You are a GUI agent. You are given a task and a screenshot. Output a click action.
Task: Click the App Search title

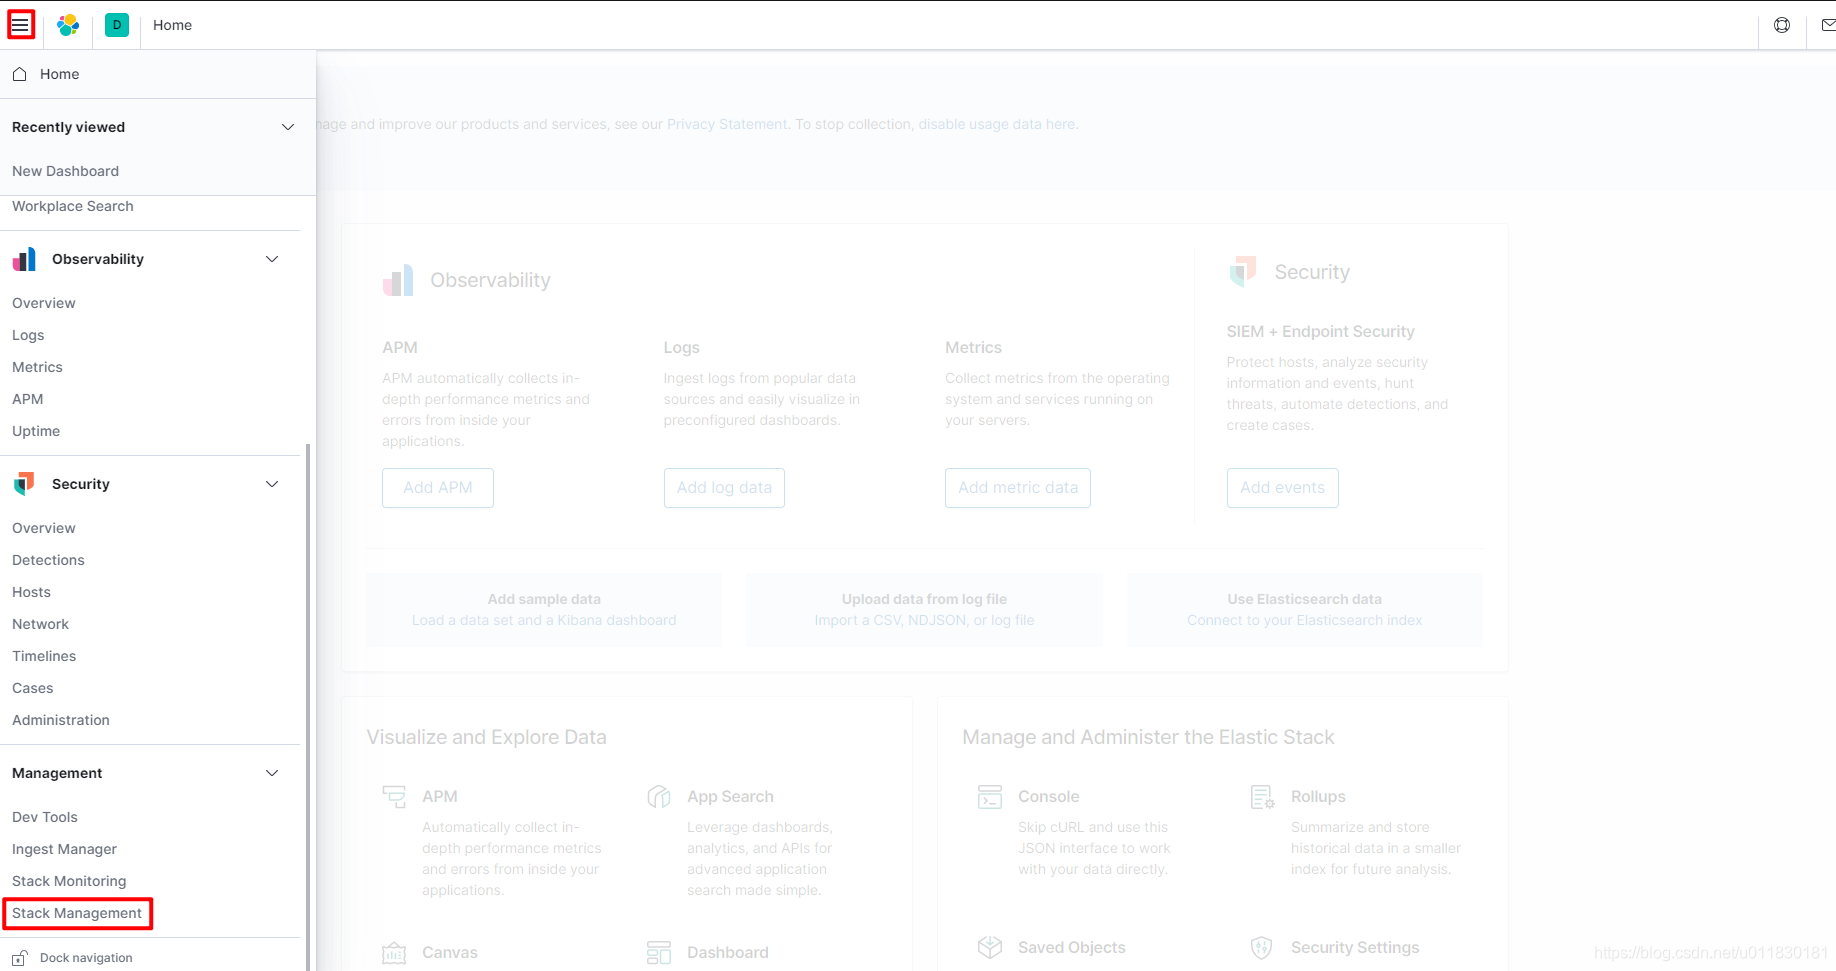[x=730, y=797]
